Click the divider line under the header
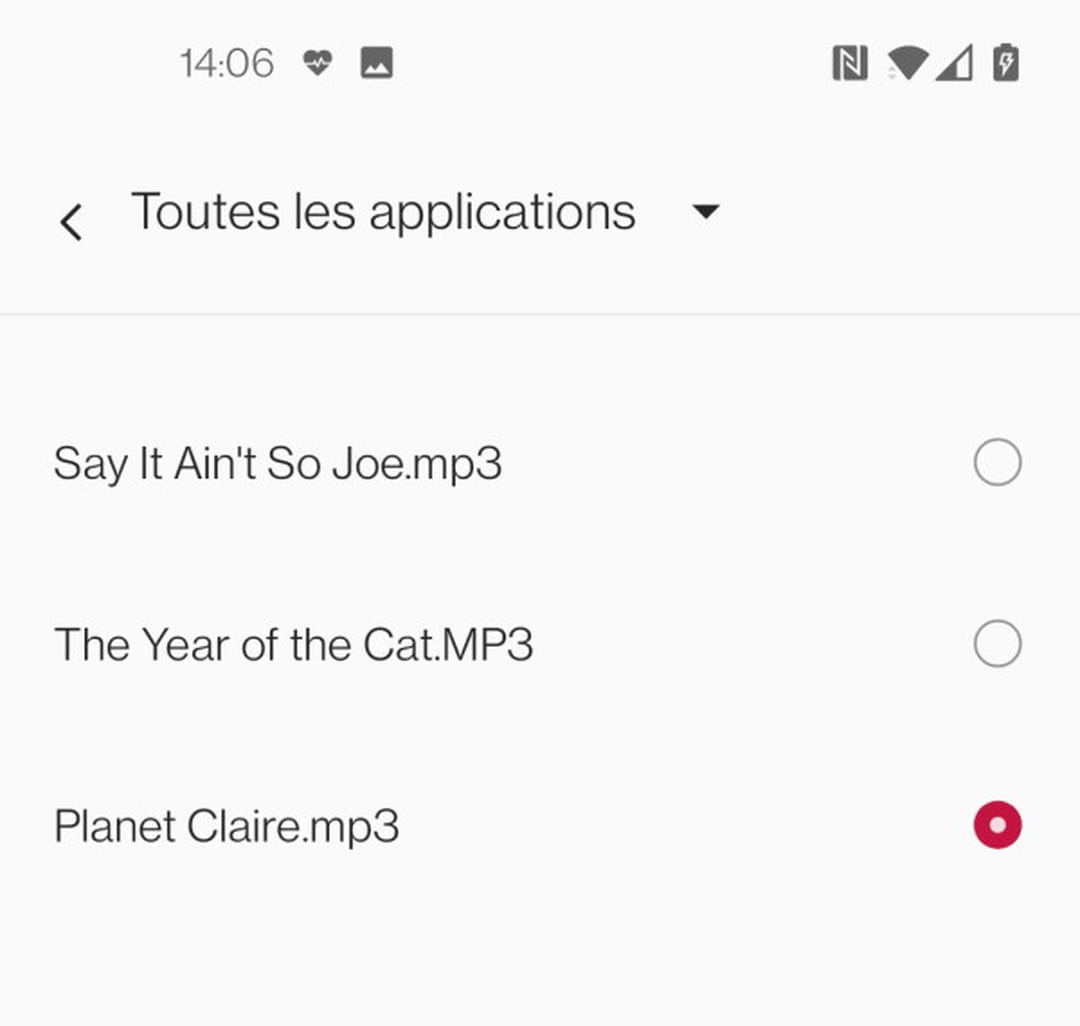The height and width of the screenshot is (1026, 1080). (x=540, y=315)
